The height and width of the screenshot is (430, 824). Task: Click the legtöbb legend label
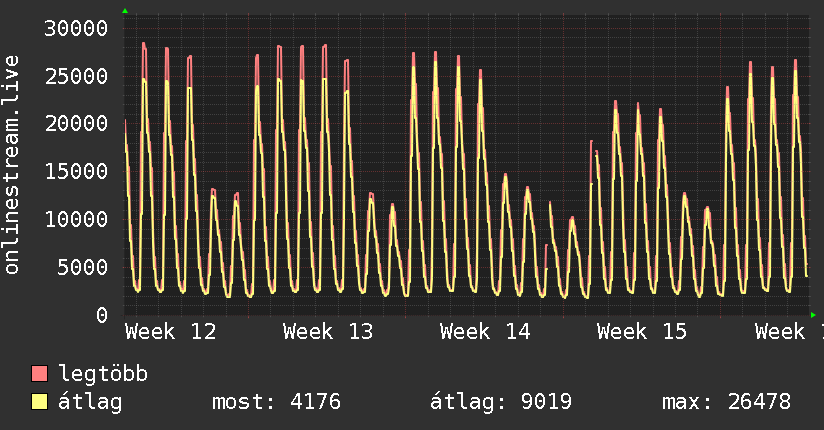pos(103,374)
